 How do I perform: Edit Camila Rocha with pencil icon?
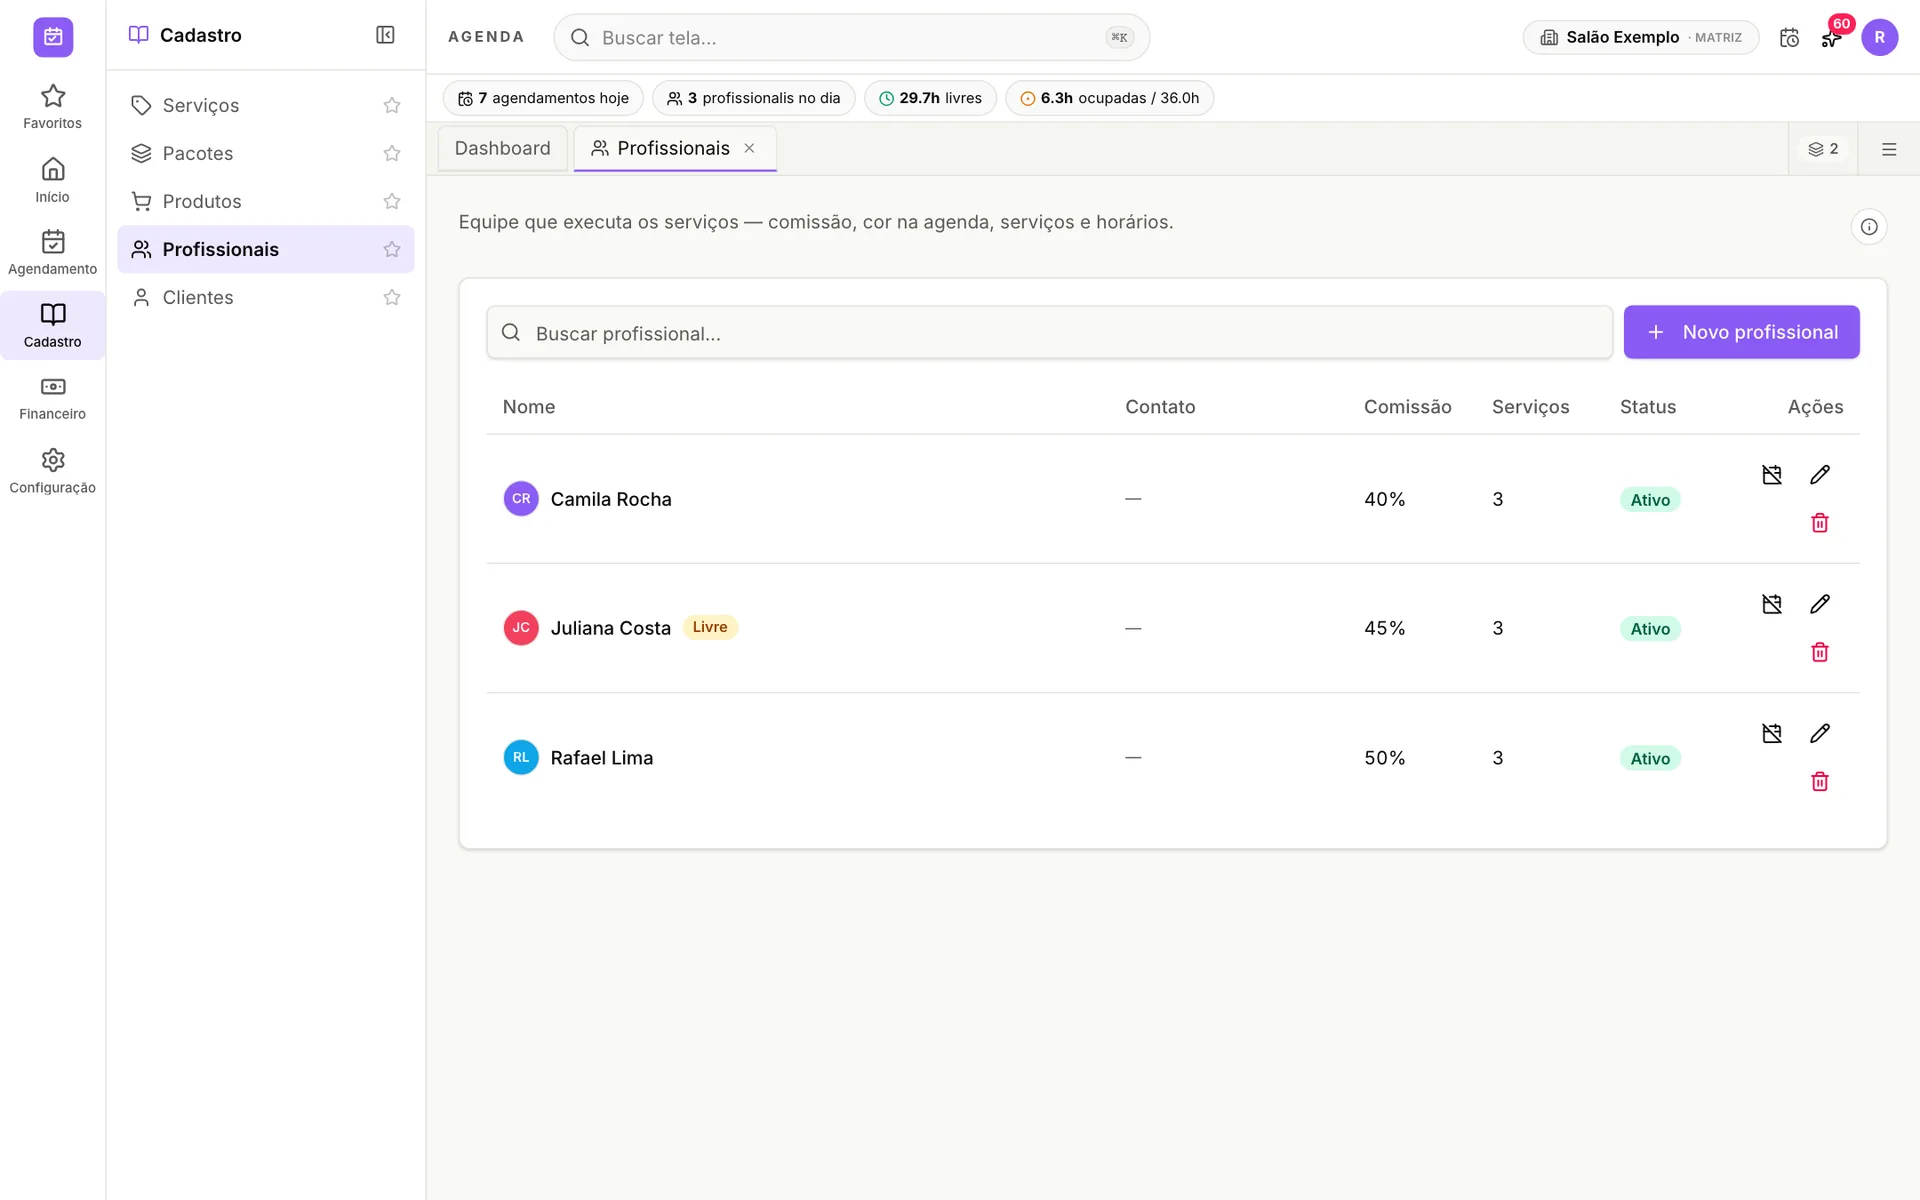[x=1819, y=474]
